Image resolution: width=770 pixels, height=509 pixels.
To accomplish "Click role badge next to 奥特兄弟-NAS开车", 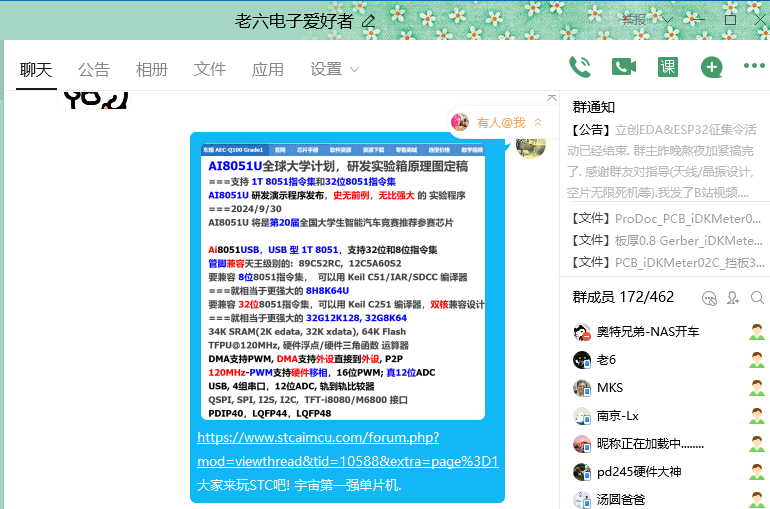I will click(757, 332).
